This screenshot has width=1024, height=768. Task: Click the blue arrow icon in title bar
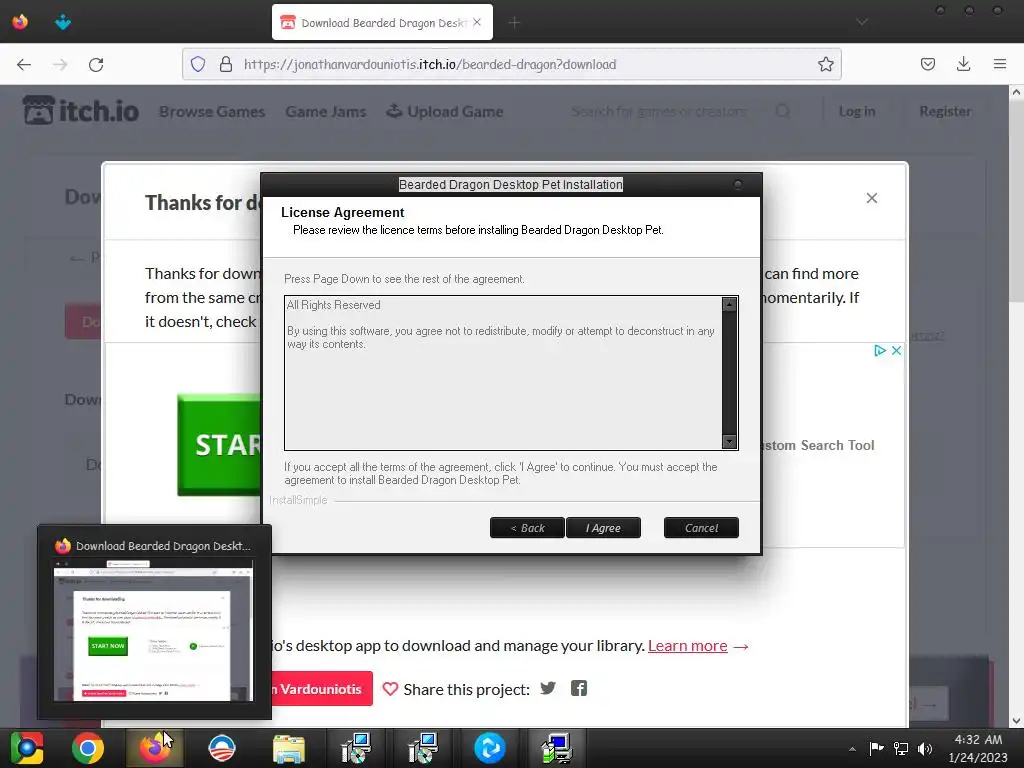[x=63, y=22]
